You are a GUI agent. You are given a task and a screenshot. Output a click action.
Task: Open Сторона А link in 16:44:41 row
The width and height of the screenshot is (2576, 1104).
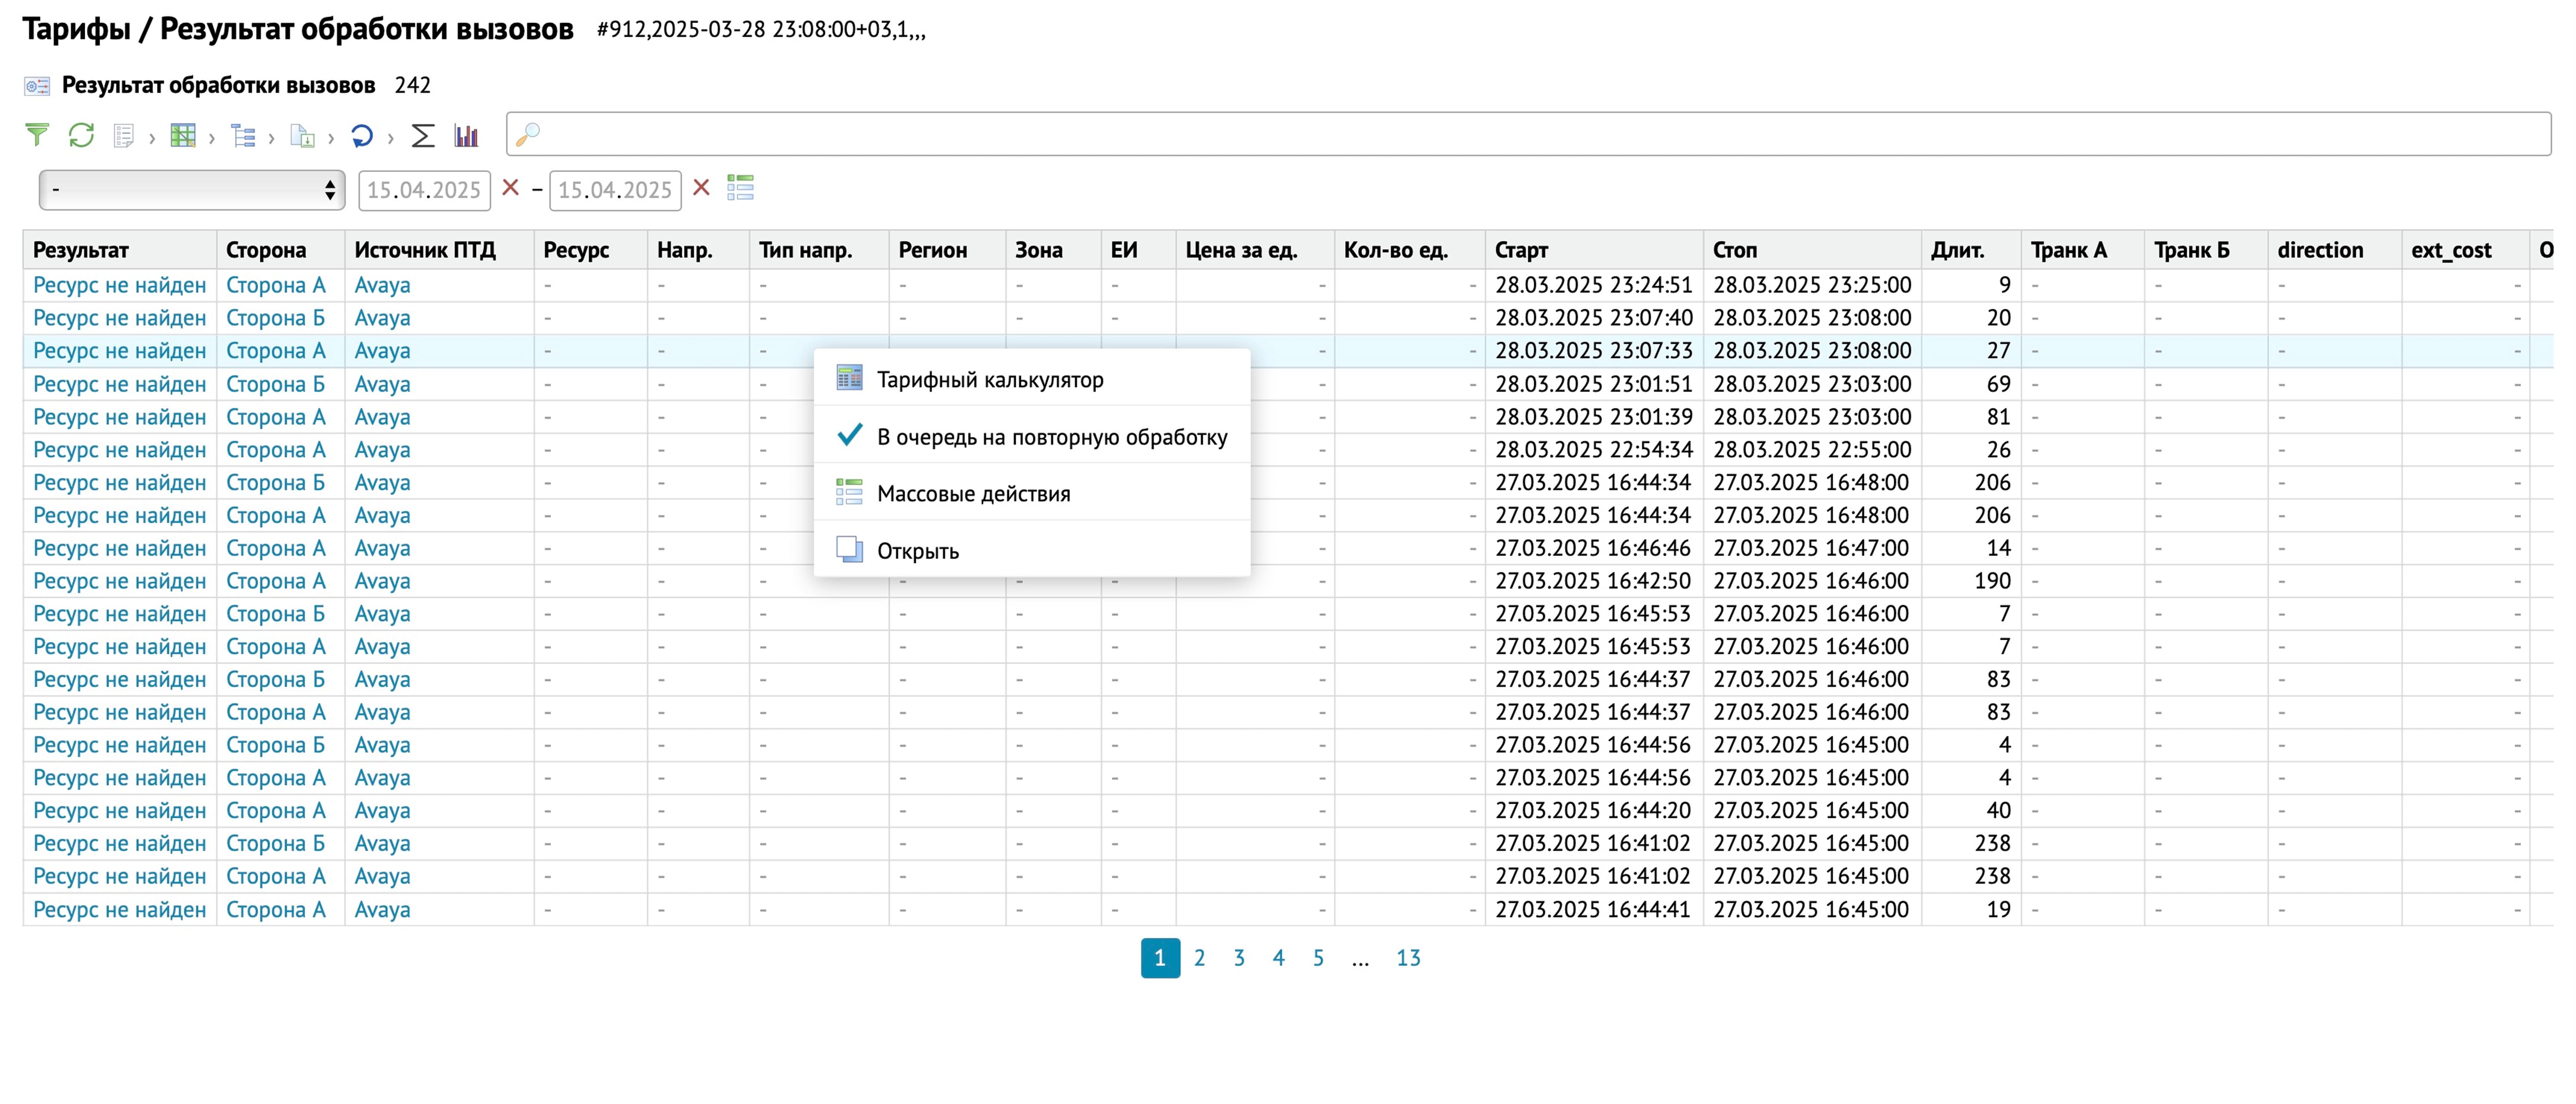[275, 910]
